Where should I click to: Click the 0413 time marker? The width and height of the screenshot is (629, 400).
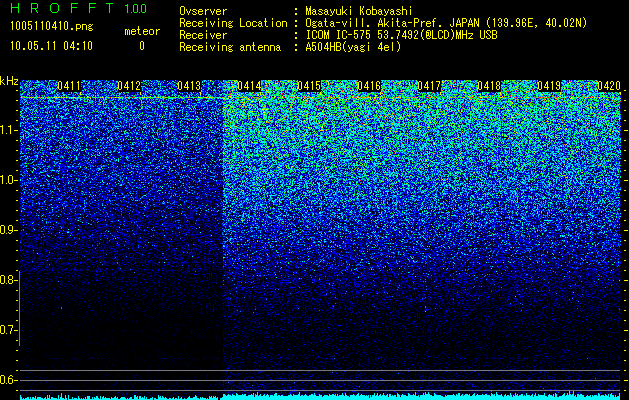pyautogui.click(x=189, y=86)
